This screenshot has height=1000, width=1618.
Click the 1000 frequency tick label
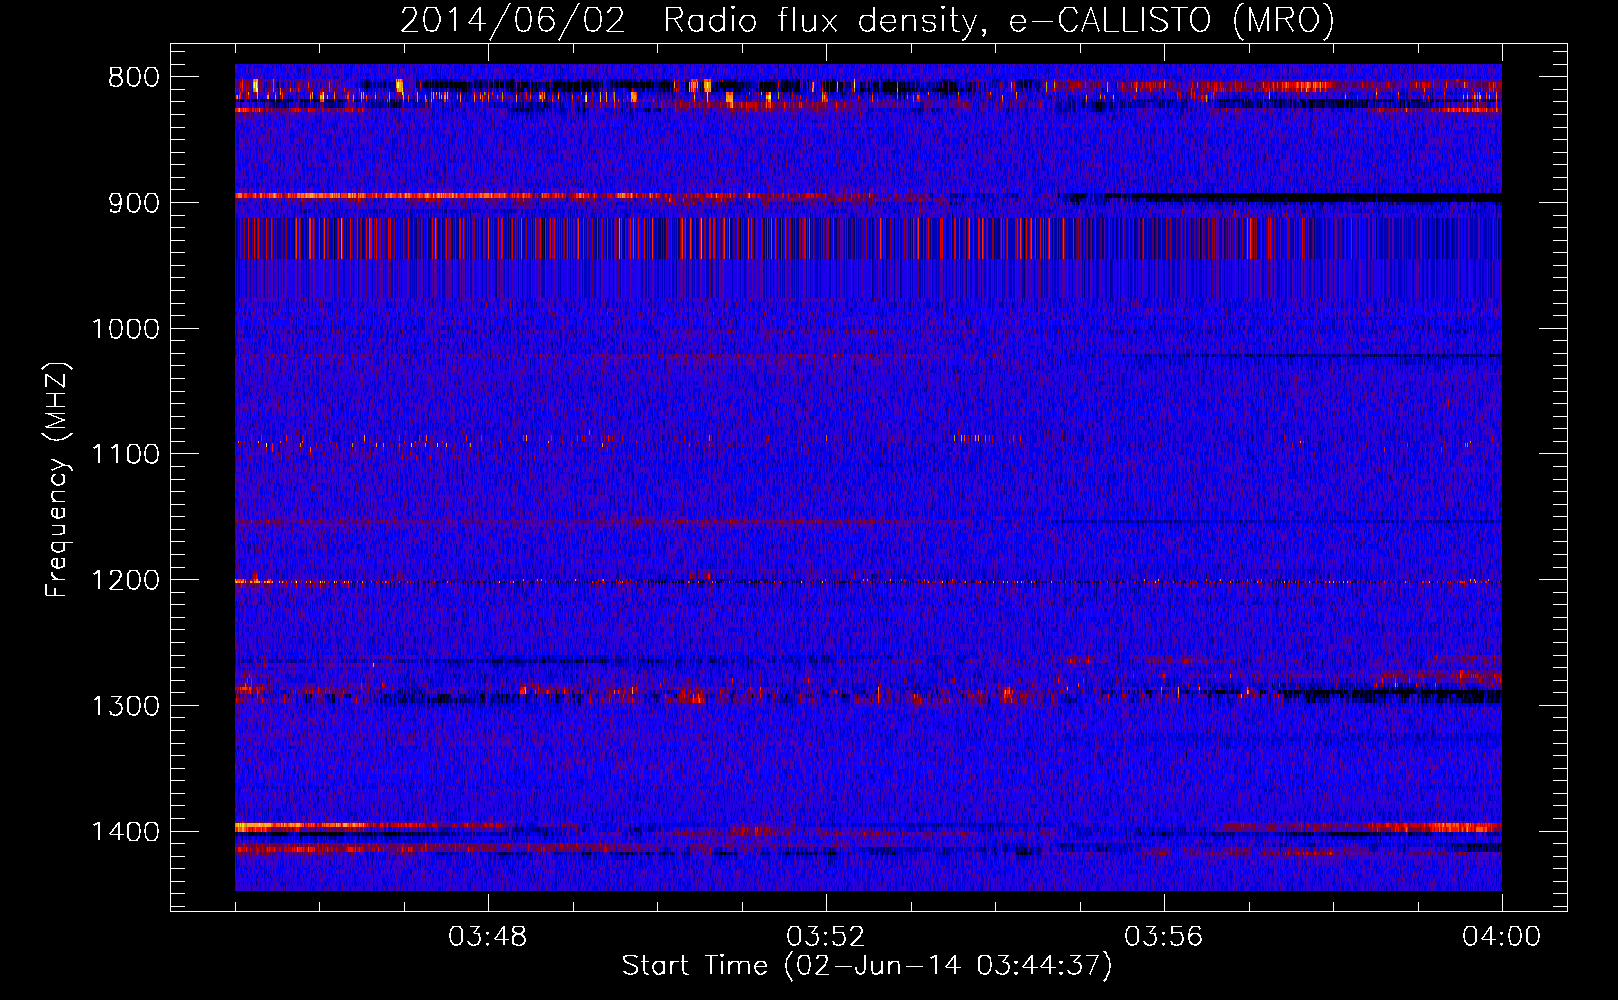(x=125, y=329)
